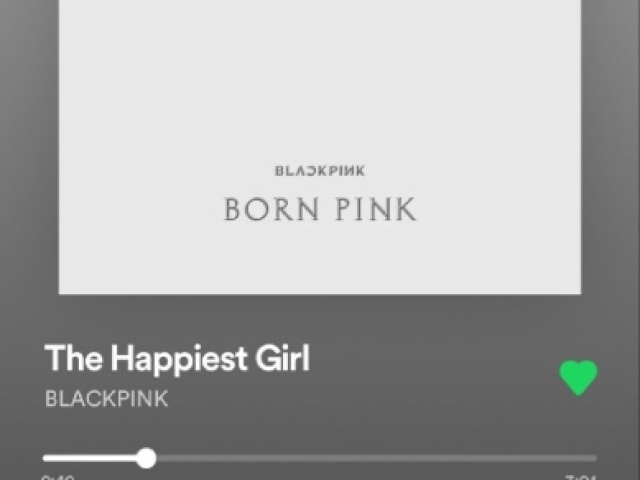Open the BORN PINK album artwork
This screenshot has width=640, height=480.
(x=320, y=147)
